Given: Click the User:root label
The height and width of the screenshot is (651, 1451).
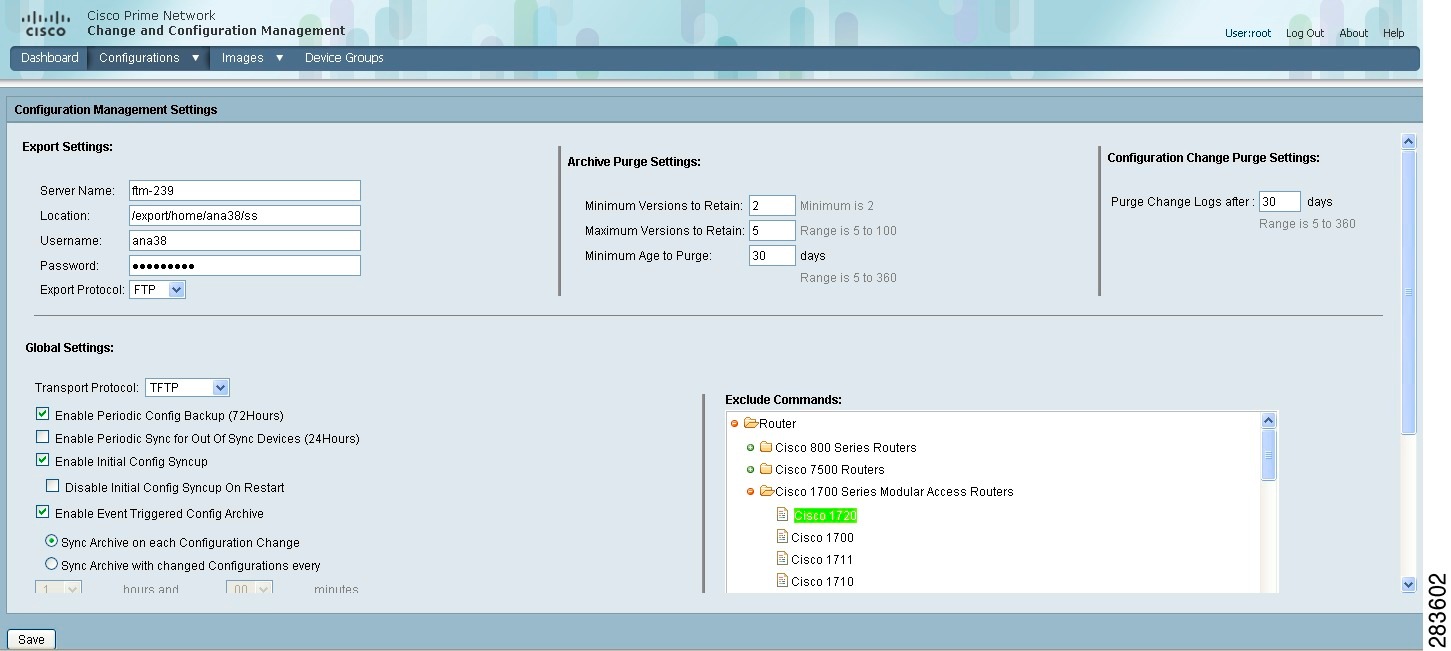Looking at the screenshot, I should [x=1248, y=33].
